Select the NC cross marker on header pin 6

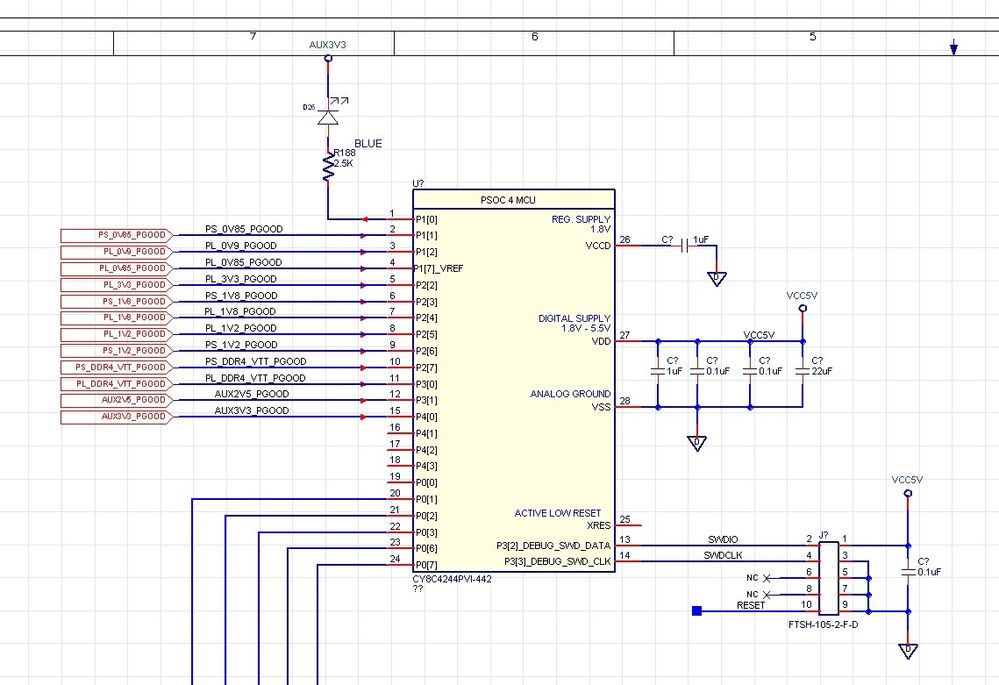pyautogui.click(x=766, y=579)
